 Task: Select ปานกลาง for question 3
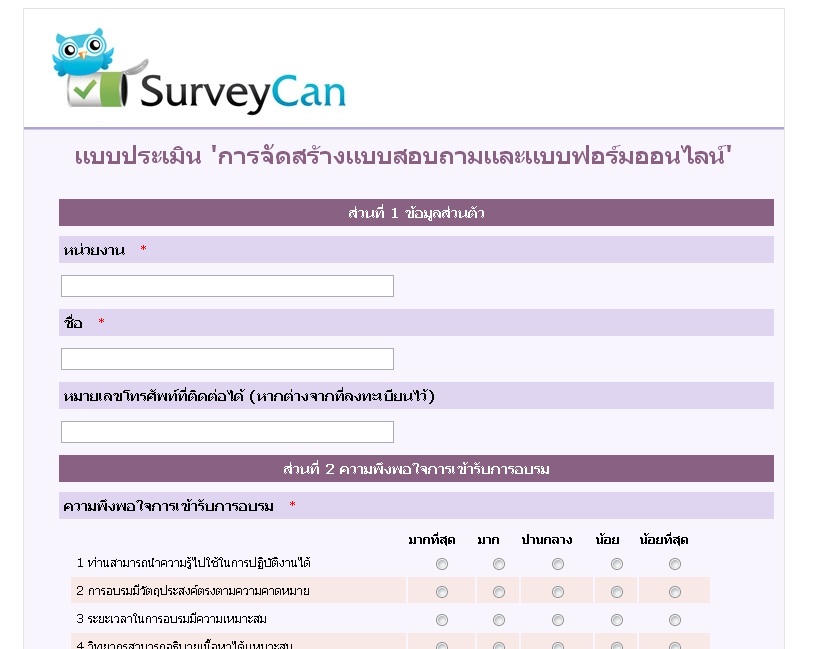(558, 620)
